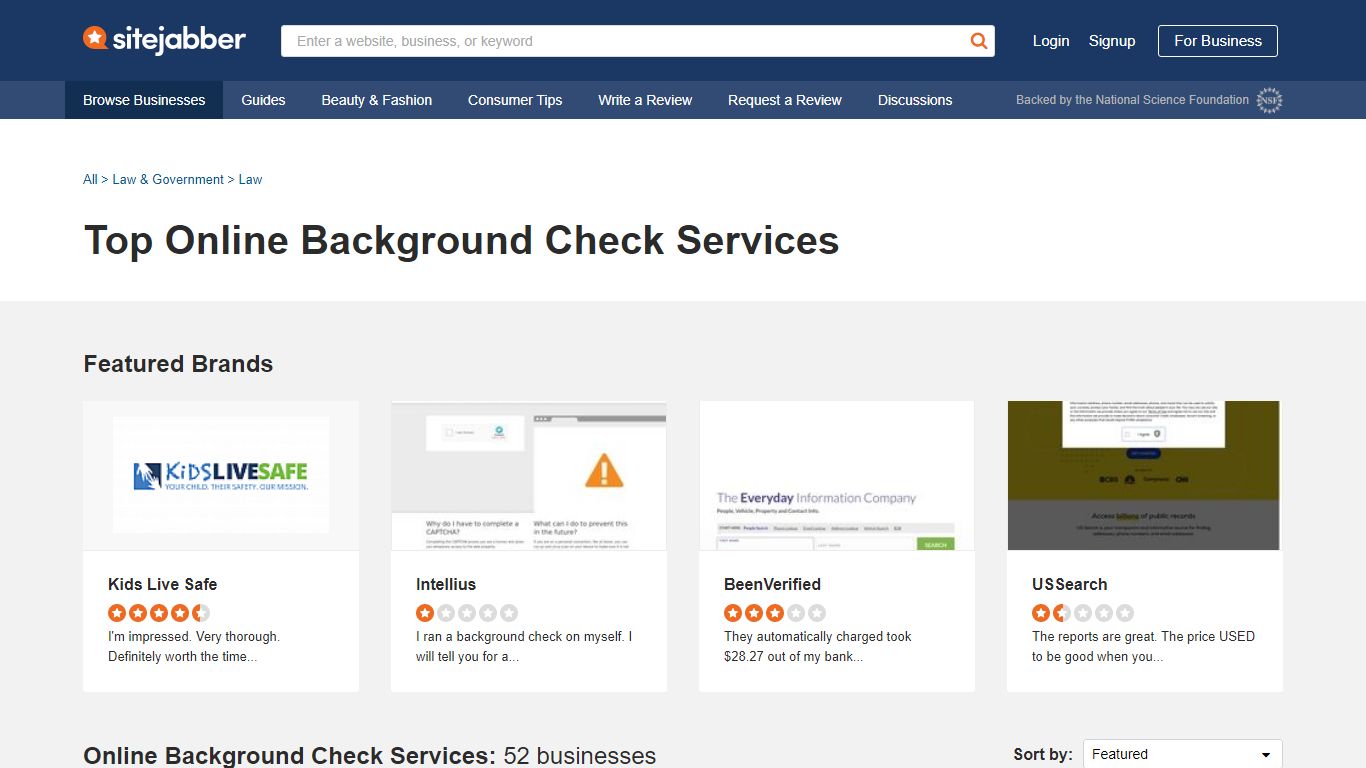Click Intellius star rating

pyautogui.click(x=467, y=613)
